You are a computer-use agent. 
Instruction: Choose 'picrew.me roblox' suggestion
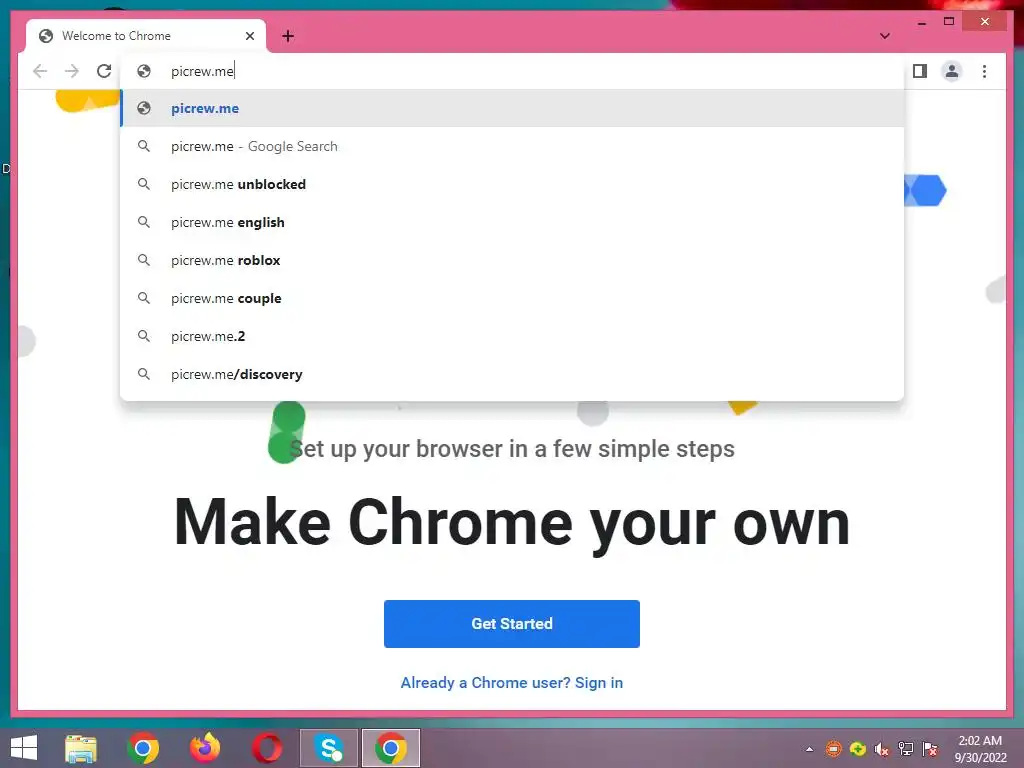pos(512,260)
